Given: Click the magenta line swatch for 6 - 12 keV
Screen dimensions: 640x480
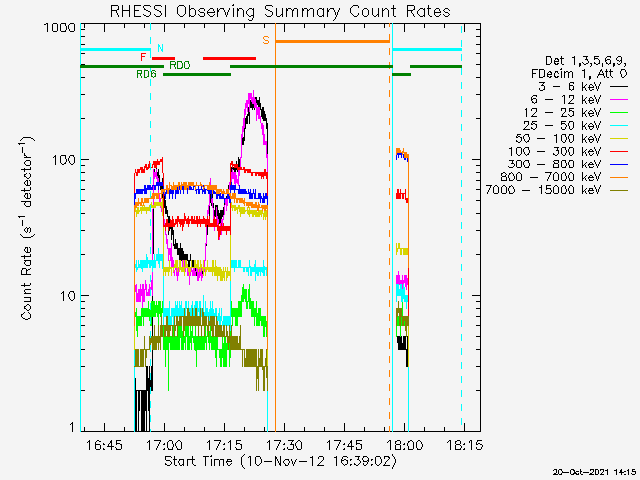Looking at the screenshot, I should (619, 100).
